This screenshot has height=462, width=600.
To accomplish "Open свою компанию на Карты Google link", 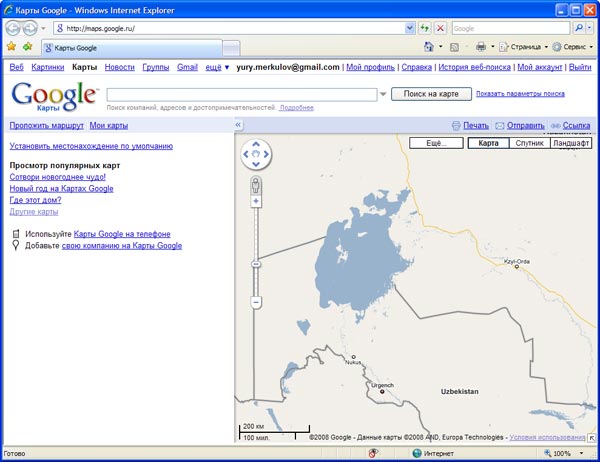I will click(x=122, y=246).
